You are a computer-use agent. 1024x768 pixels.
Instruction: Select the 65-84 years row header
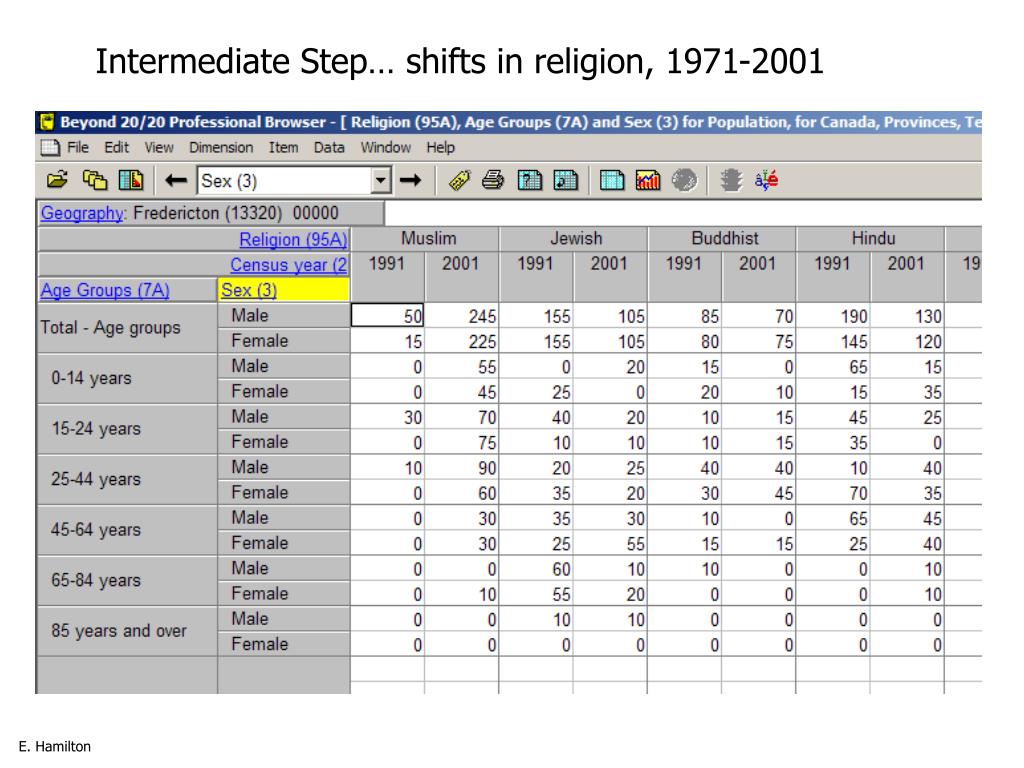click(x=127, y=581)
